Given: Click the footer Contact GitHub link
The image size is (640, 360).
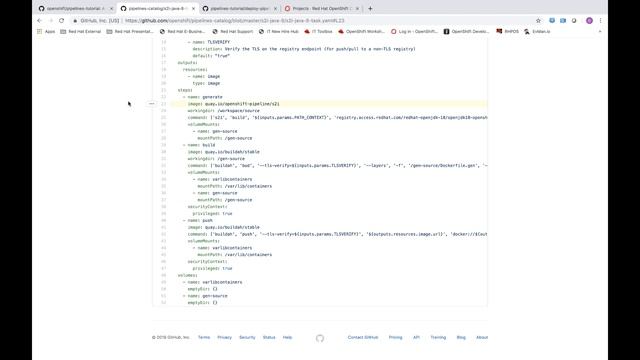Looking at the screenshot, I should click(x=363, y=337).
